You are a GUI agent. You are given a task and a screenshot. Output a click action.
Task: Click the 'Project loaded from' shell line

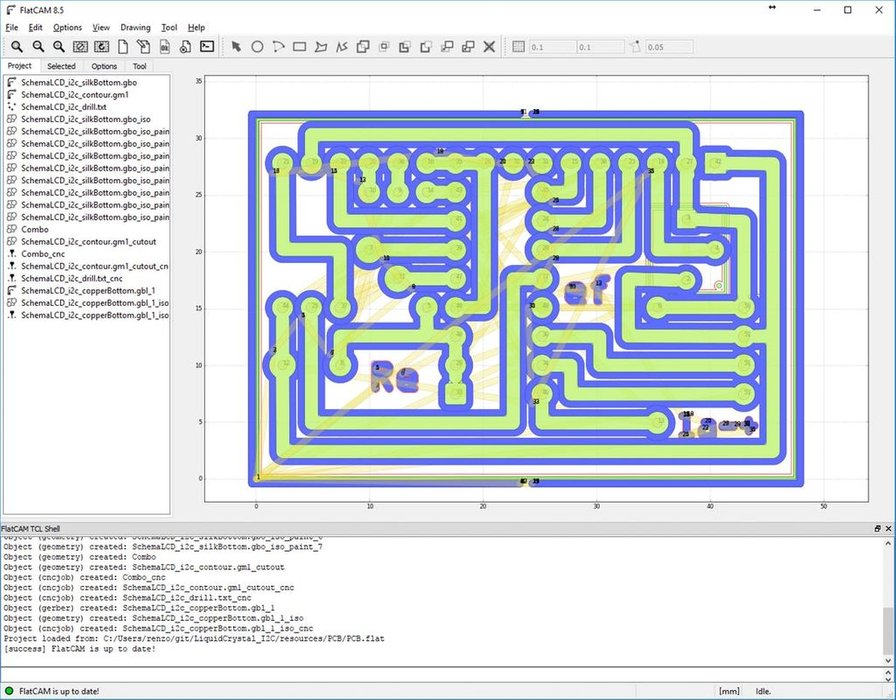coord(194,638)
